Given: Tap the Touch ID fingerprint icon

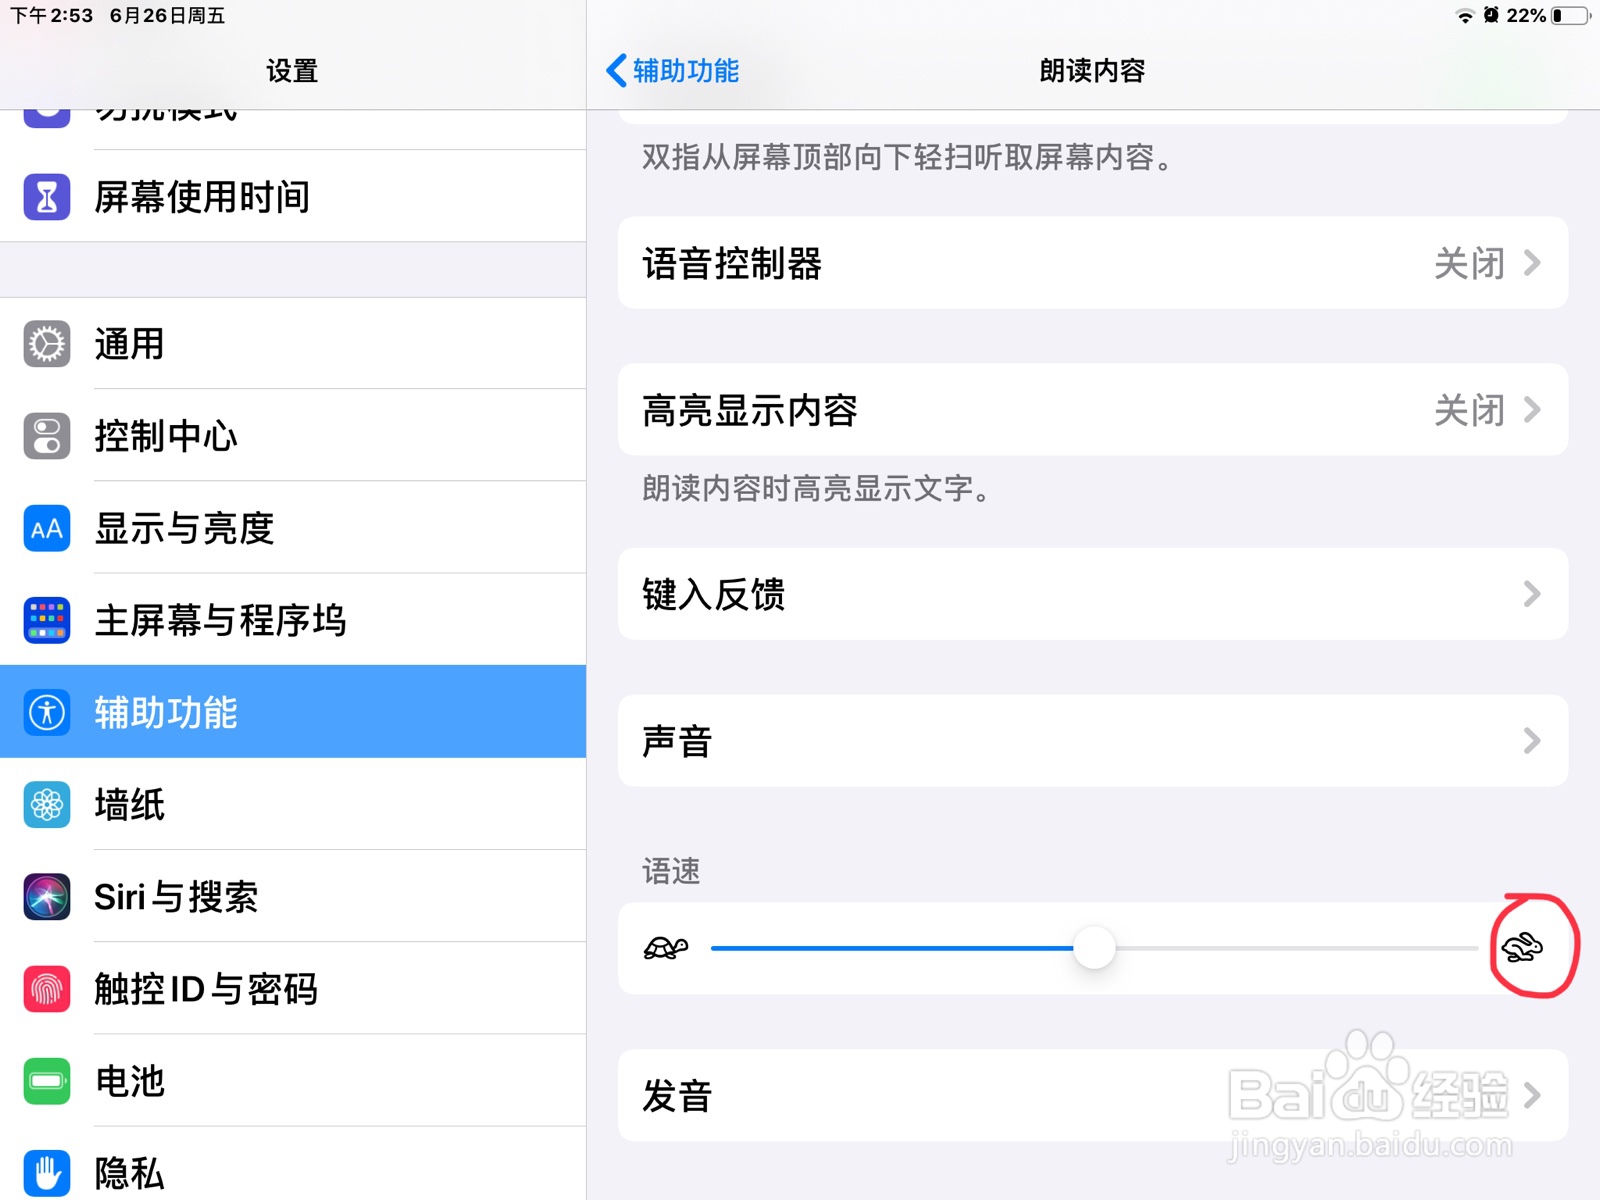Looking at the screenshot, I should tap(47, 989).
